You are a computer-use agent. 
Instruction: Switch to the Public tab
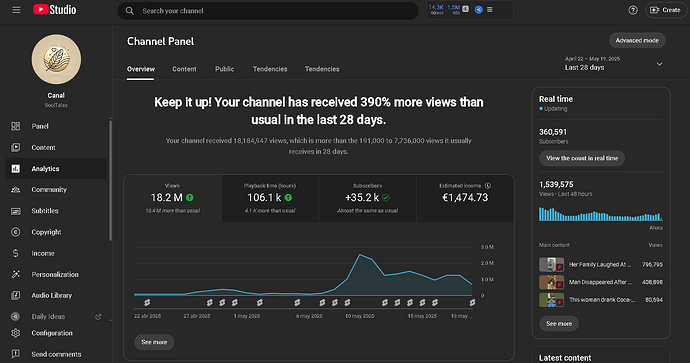[x=224, y=69]
